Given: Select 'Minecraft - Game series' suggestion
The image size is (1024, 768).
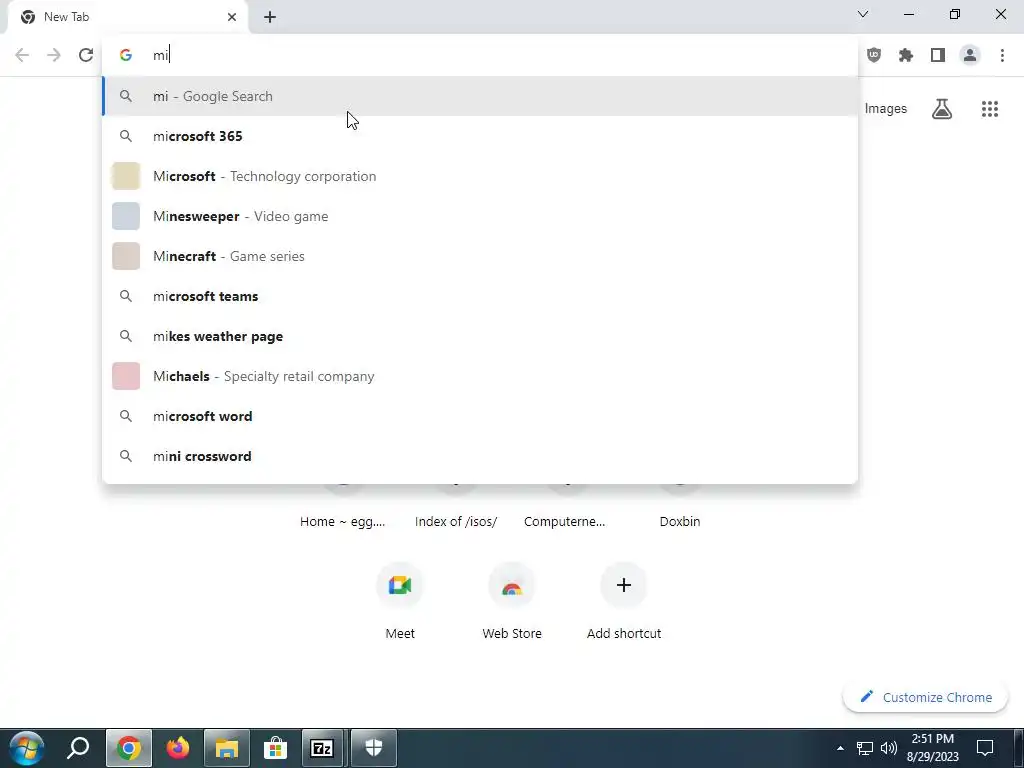Looking at the screenshot, I should point(480,256).
